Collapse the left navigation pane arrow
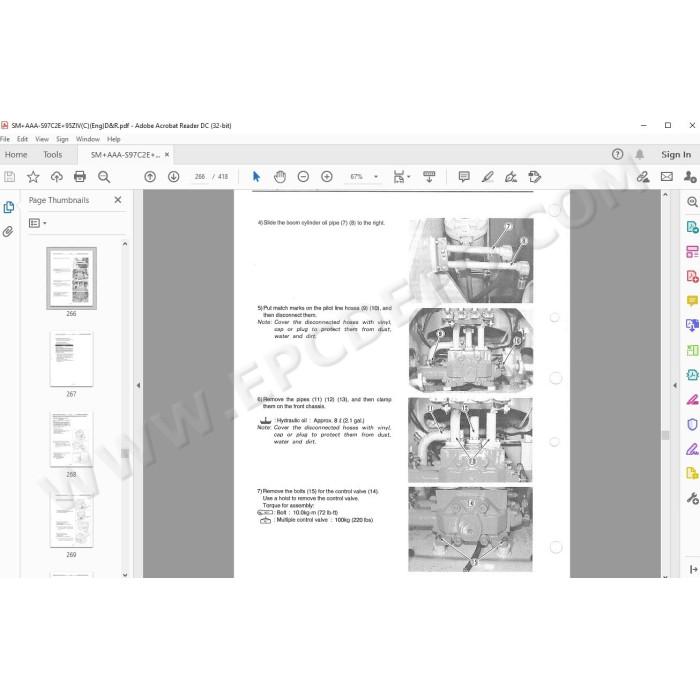Viewport: 700px width, 700px height. 138,385
